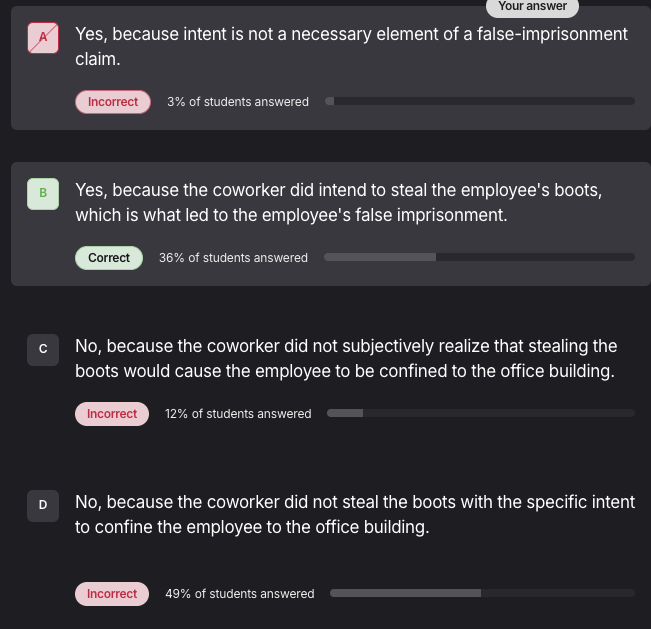Select the answer text about intent not necessary
The height and width of the screenshot is (629, 651).
tap(351, 47)
